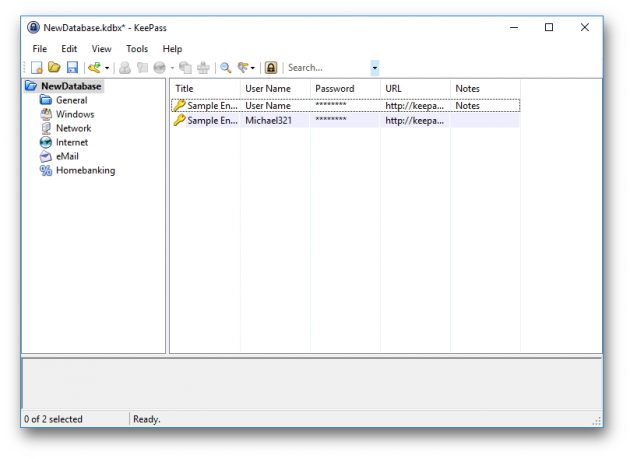Click the key icon of Michael321's entry
Image resolution: width=630 pixels, height=459 pixels.
pyautogui.click(x=179, y=120)
